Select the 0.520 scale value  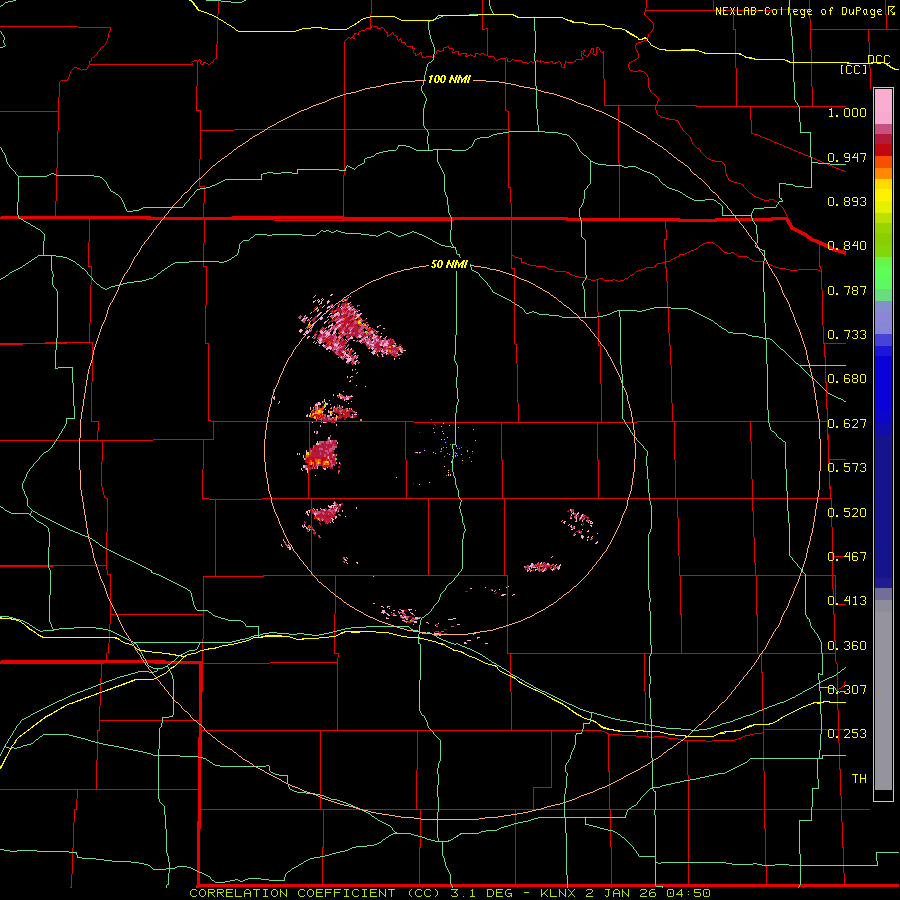pos(847,513)
